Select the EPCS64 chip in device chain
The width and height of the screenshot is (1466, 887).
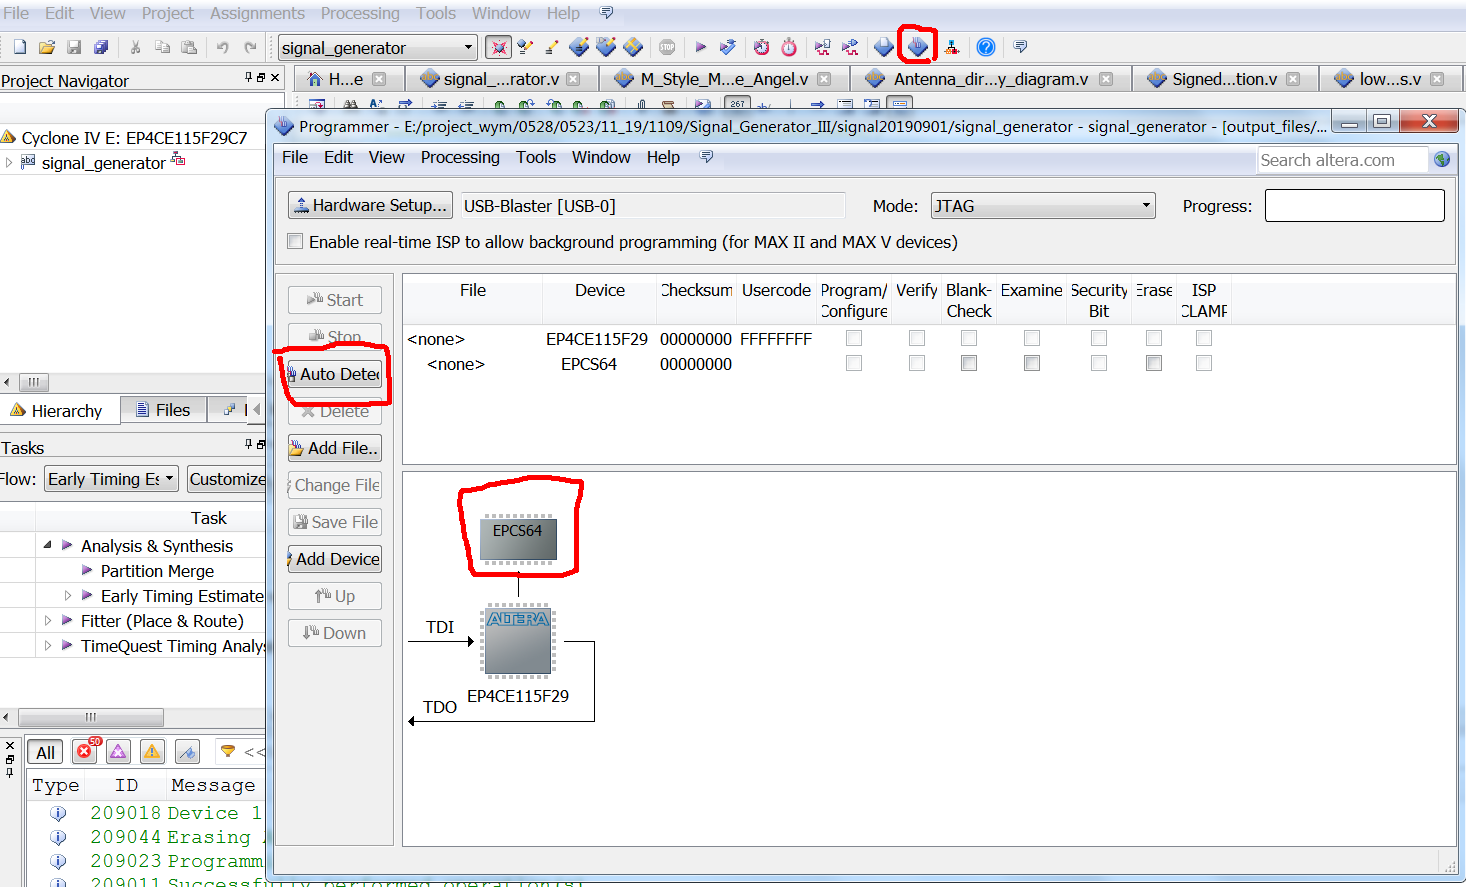[x=517, y=538]
